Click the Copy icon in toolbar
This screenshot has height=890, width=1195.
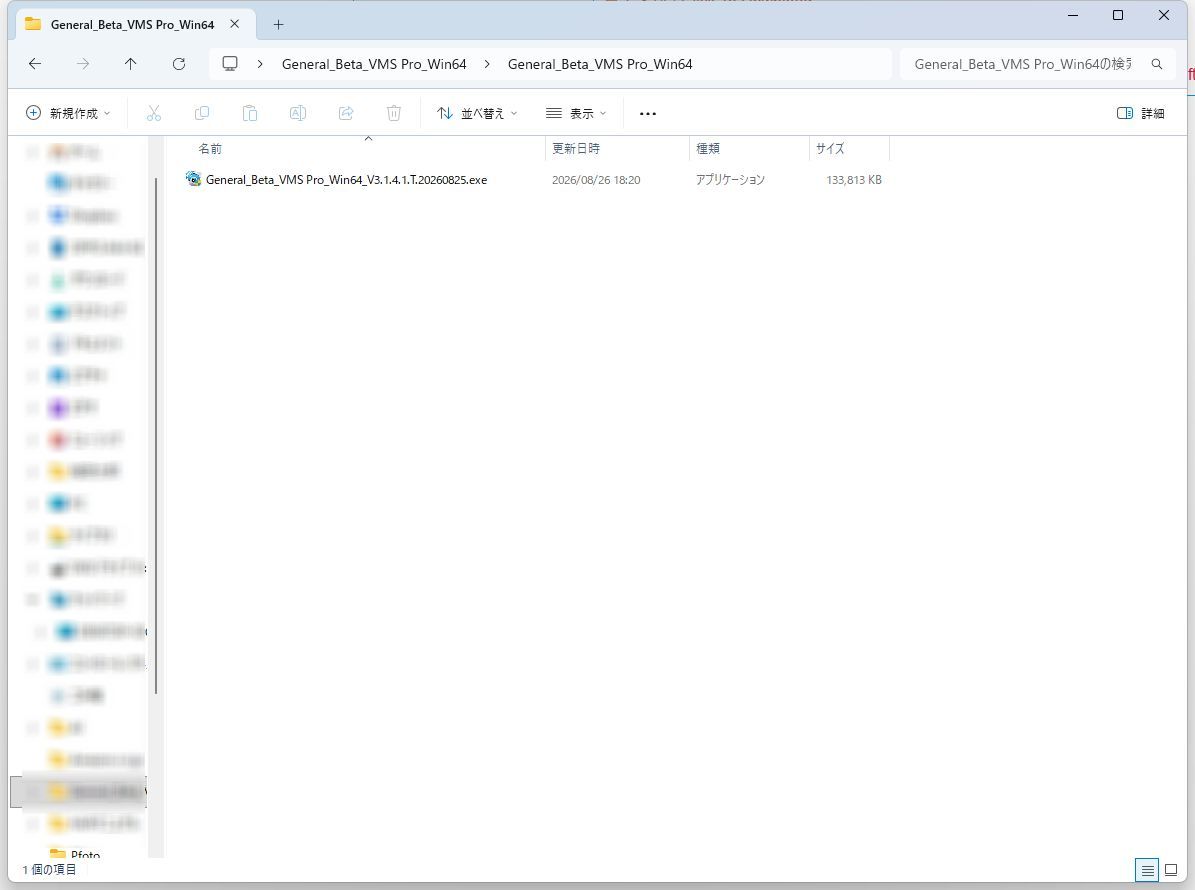pyautogui.click(x=202, y=113)
